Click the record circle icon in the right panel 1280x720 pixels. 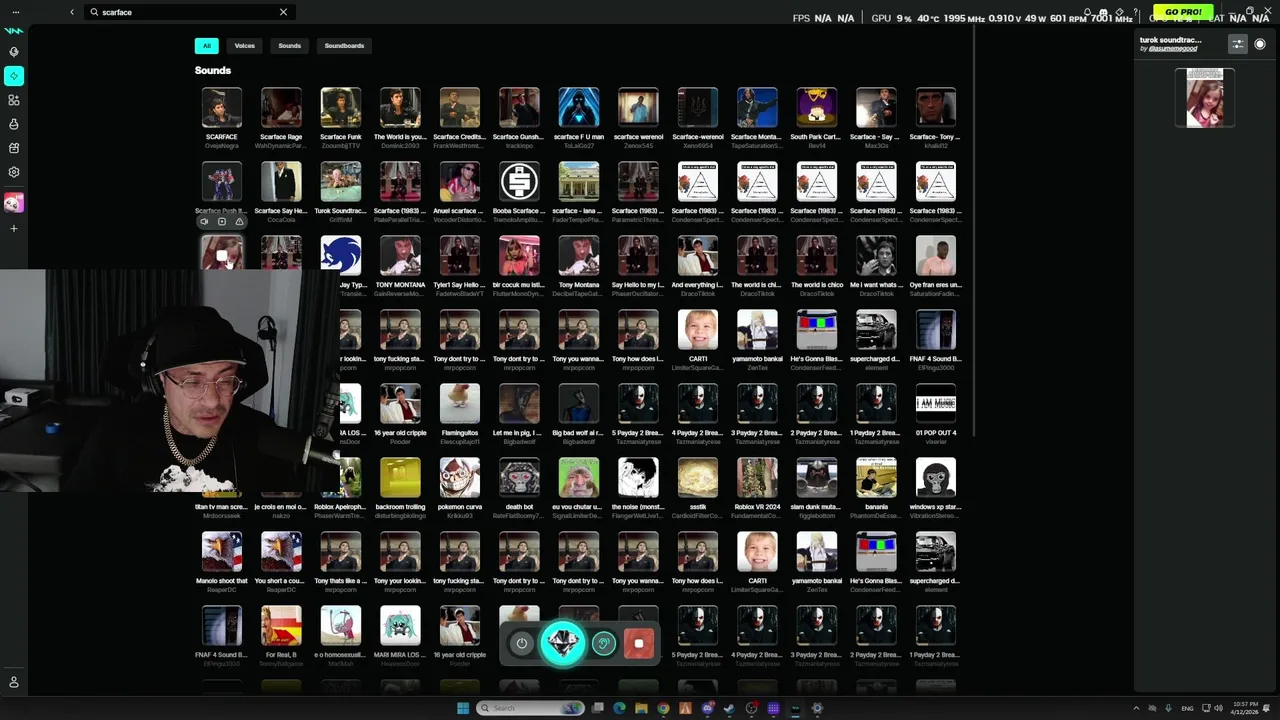click(x=1260, y=44)
